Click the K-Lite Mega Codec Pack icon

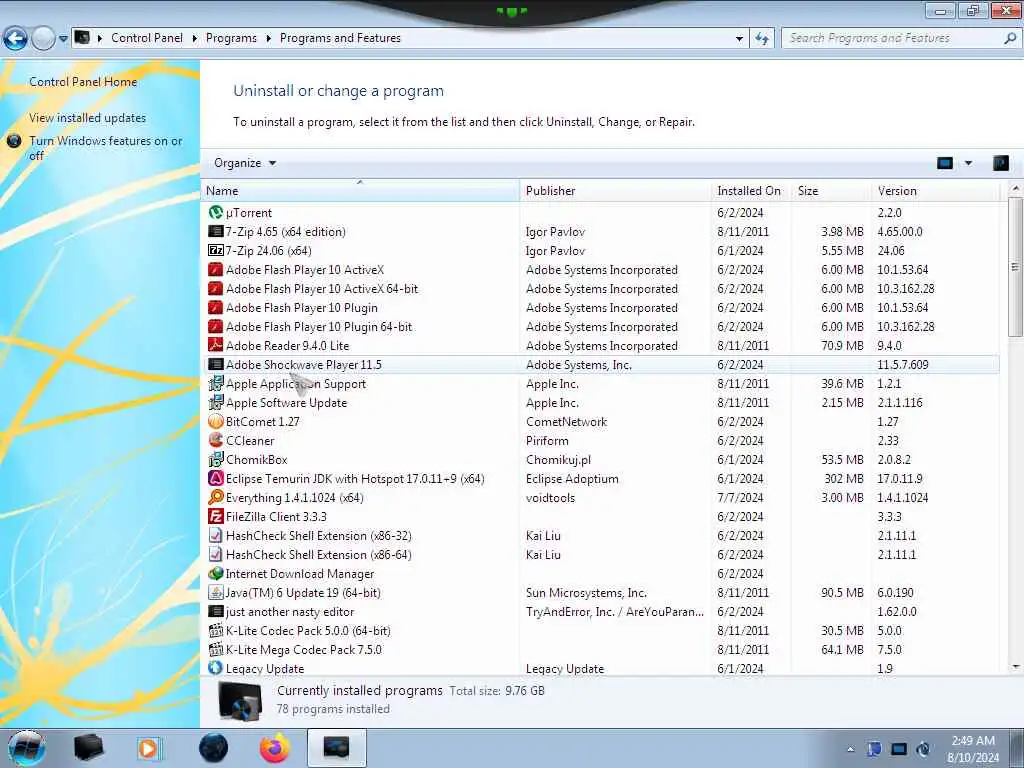click(x=216, y=649)
